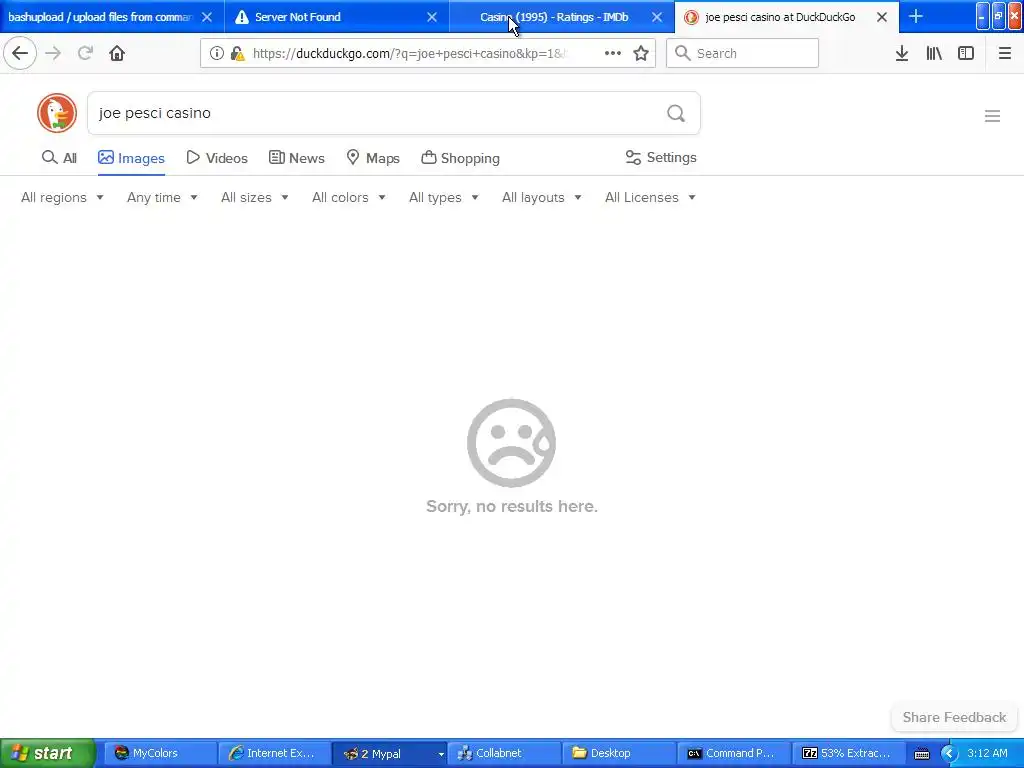The image size is (1024, 768).
Task: Show site information for duckduckgo.com
Action: point(217,53)
